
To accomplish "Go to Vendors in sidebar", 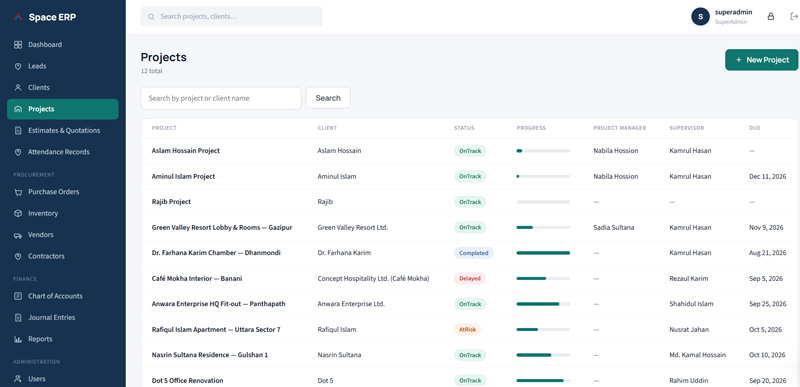I will coord(63,235).
